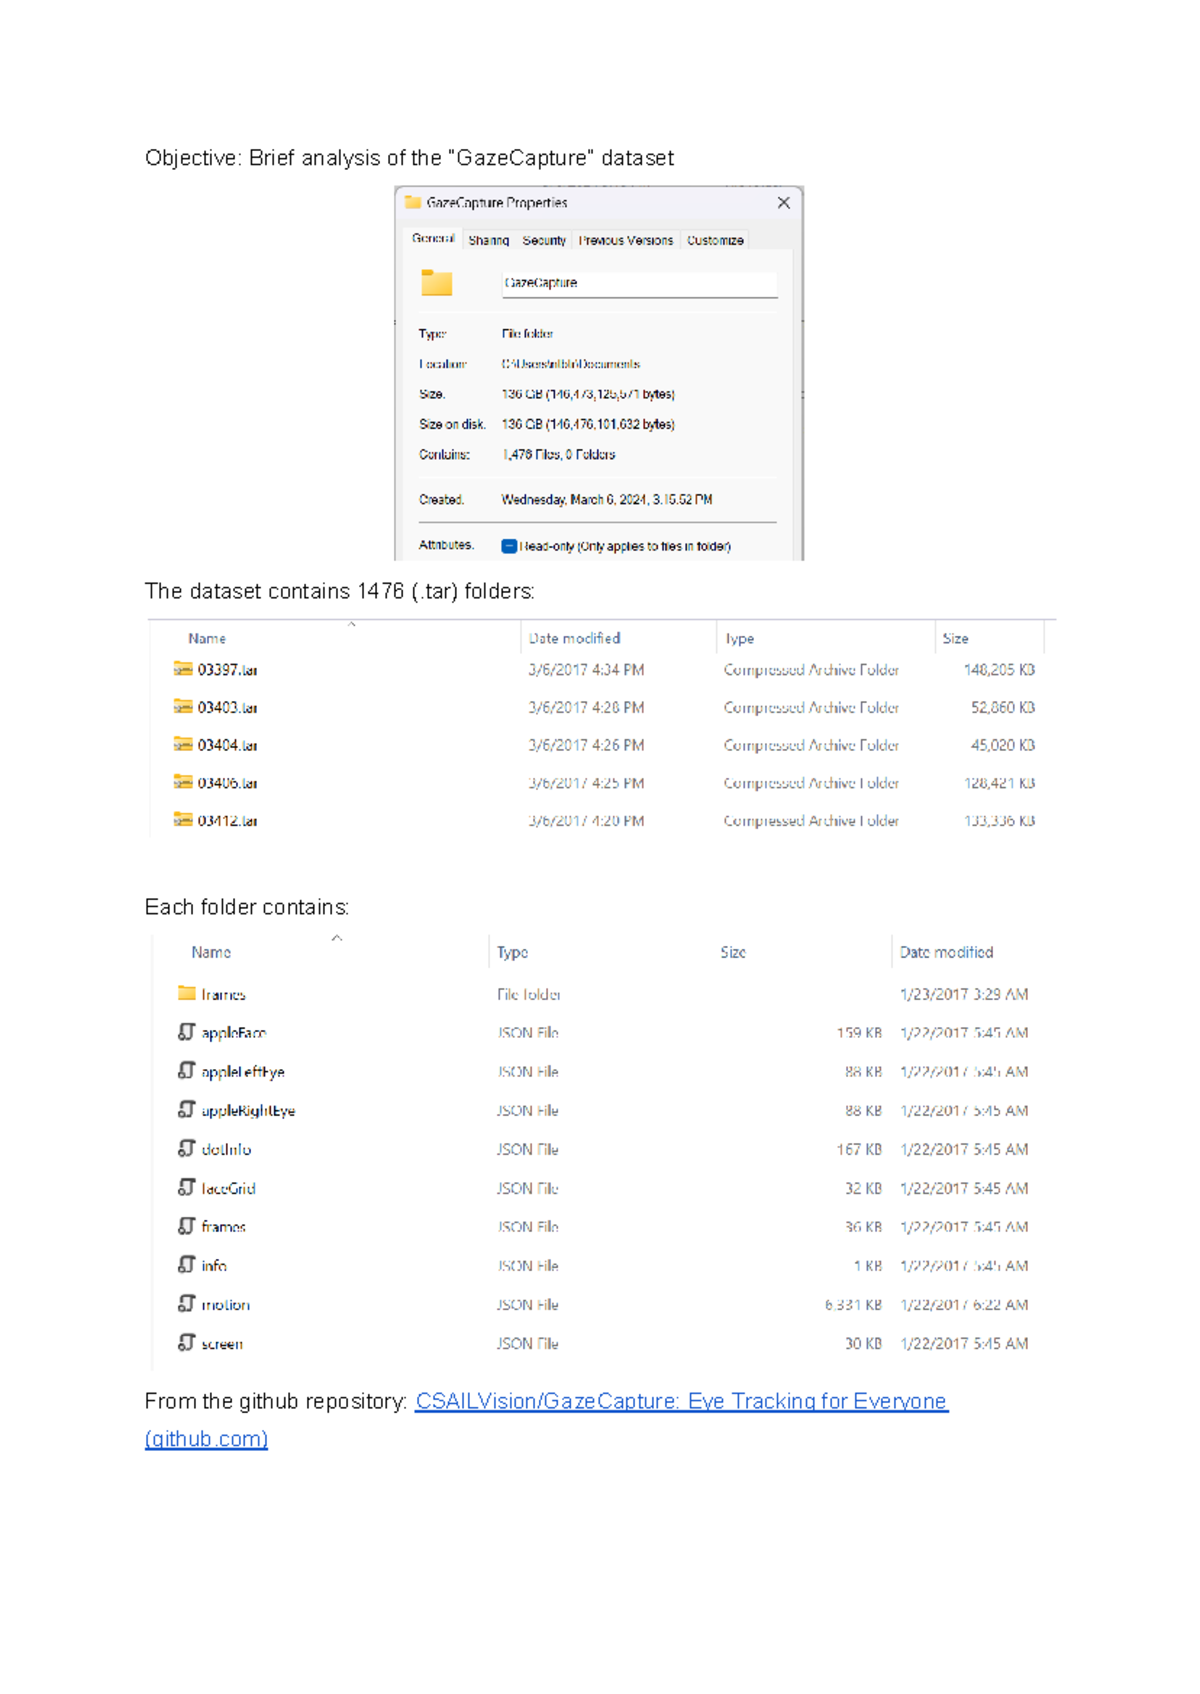Image resolution: width=1200 pixels, height=1694 pixels.
Task: Click the screen JSON file icon
Action: point(187,1343)
